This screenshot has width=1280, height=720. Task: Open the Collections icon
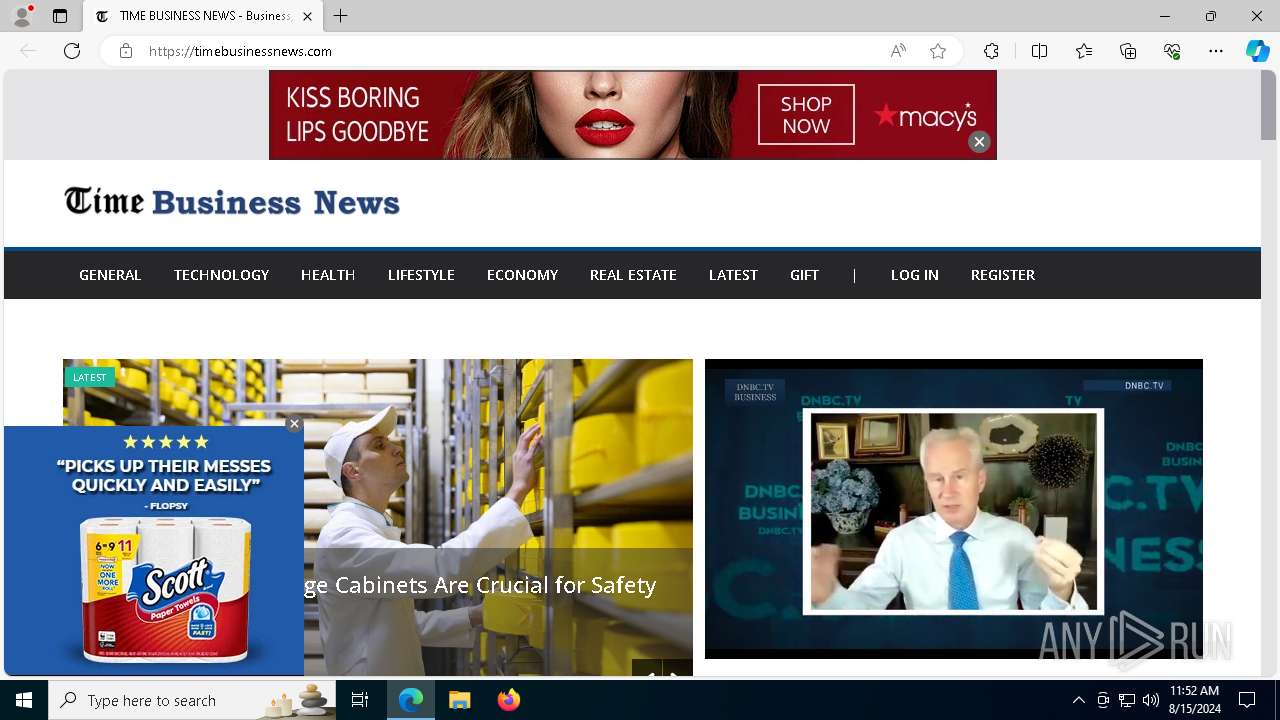[1128, 51]
